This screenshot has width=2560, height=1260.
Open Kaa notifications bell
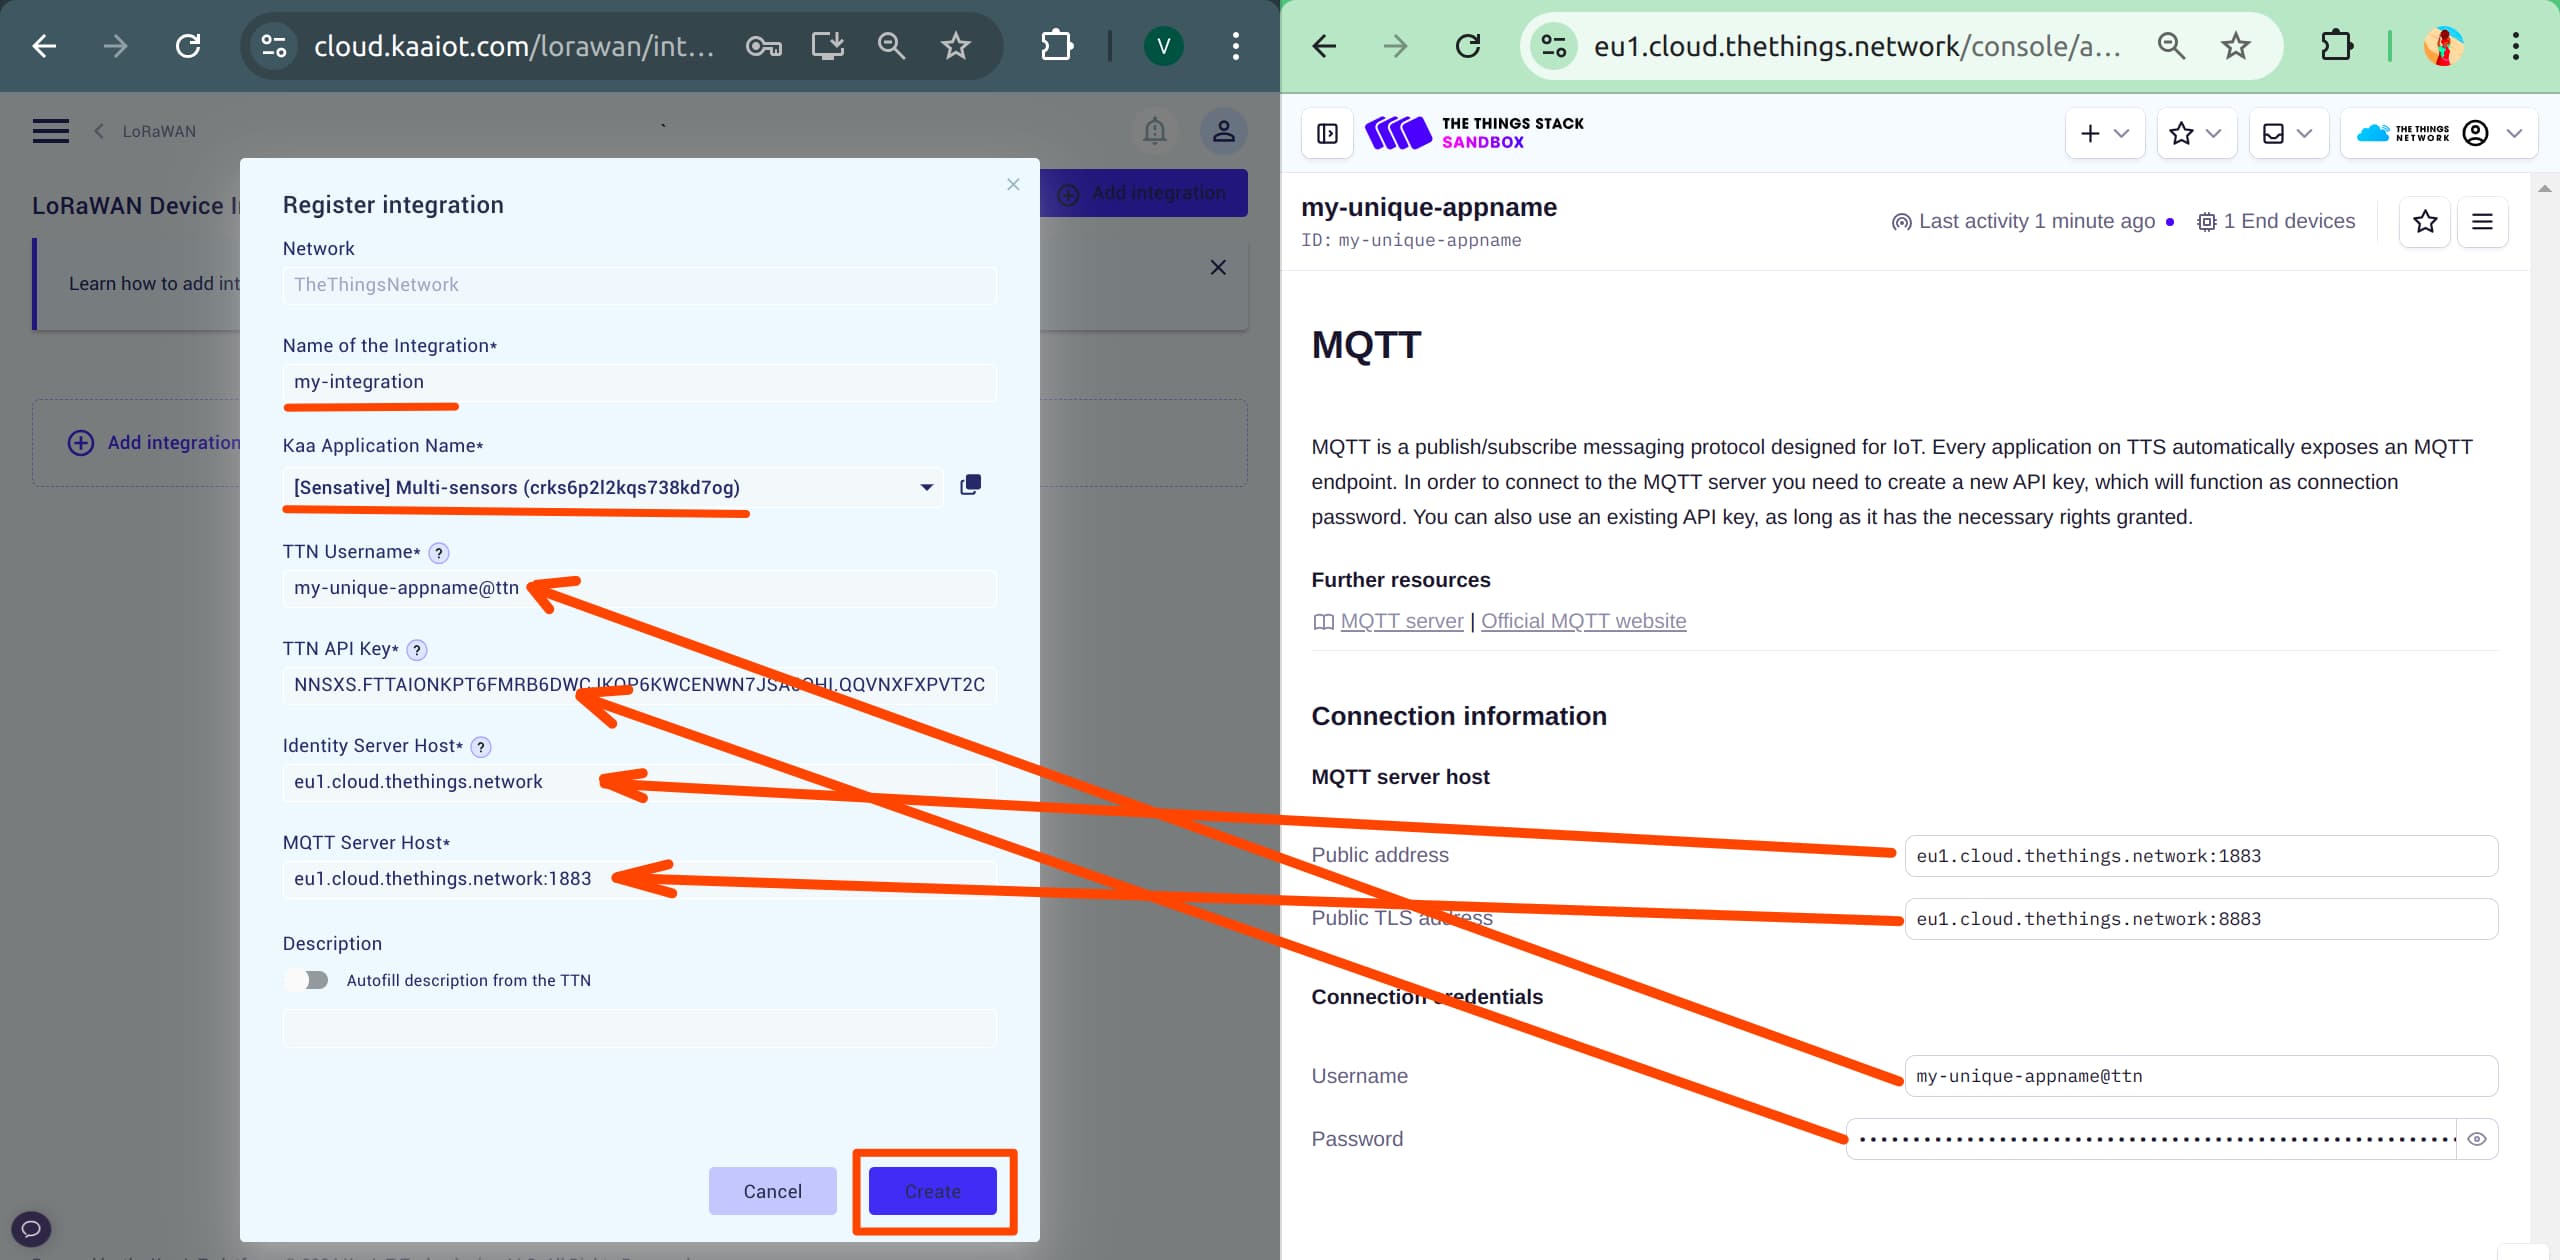[1155, 131]
